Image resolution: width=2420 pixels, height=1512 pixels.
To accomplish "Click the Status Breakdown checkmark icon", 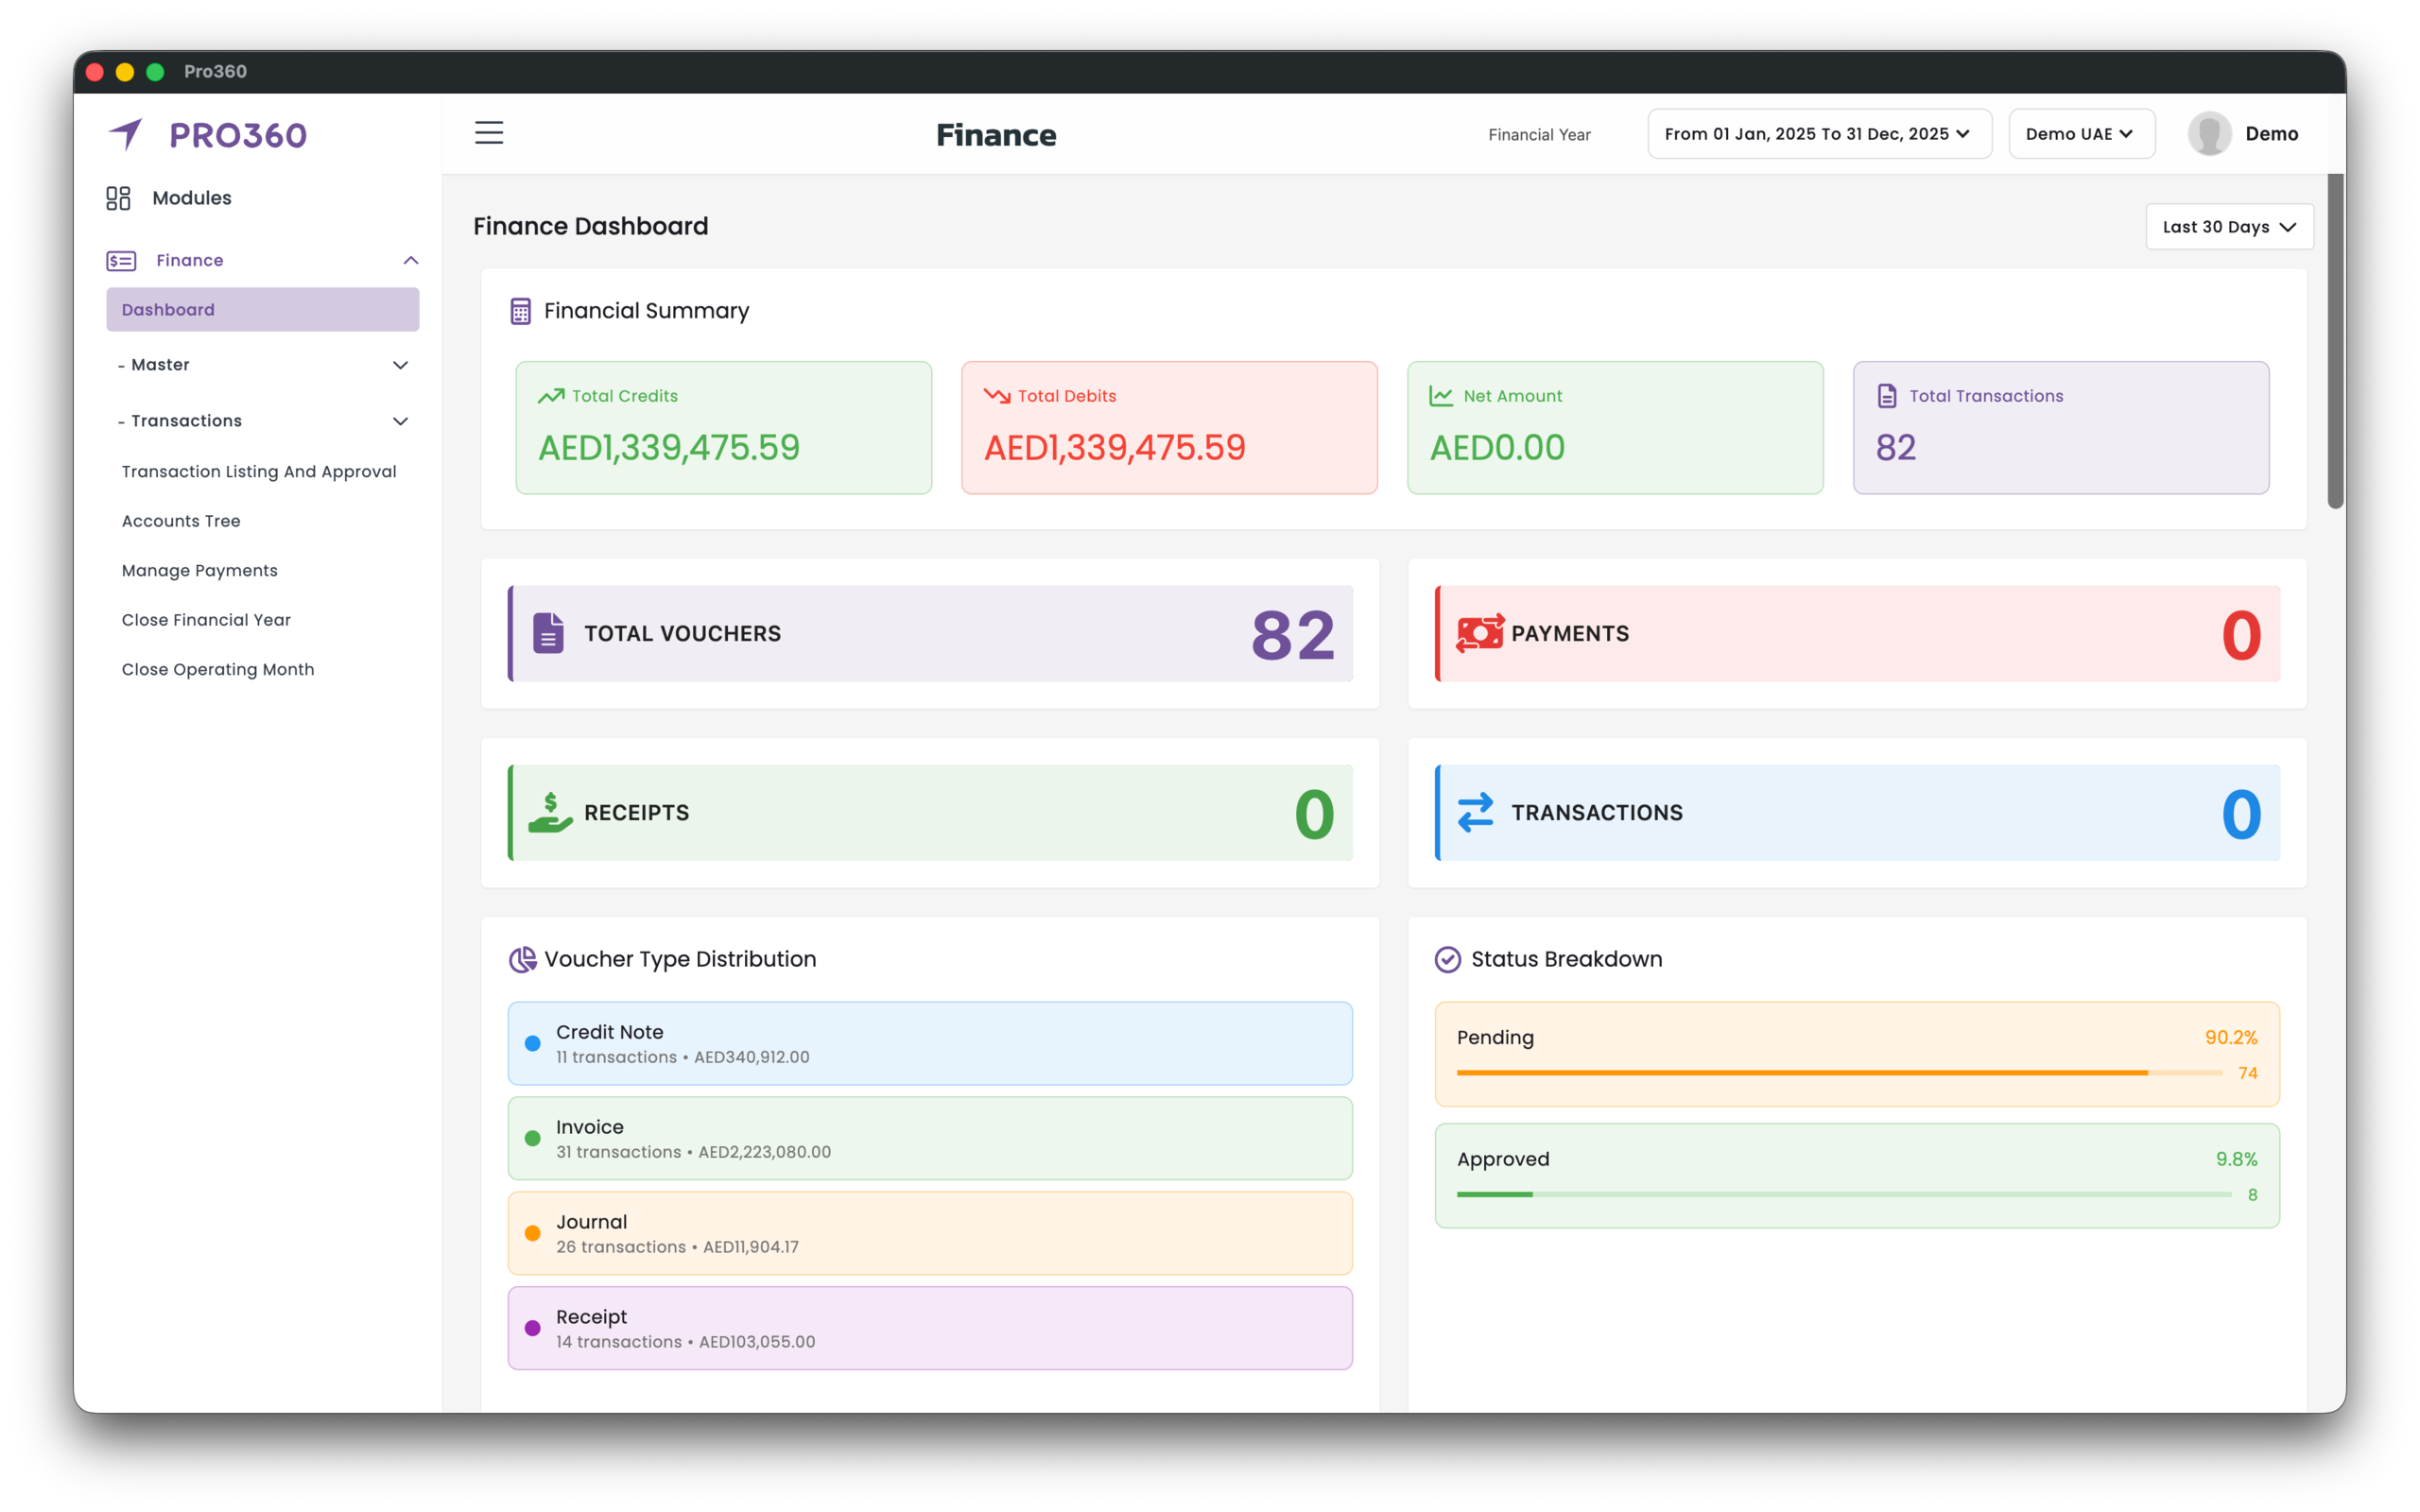I will [x=1448, y=960].
